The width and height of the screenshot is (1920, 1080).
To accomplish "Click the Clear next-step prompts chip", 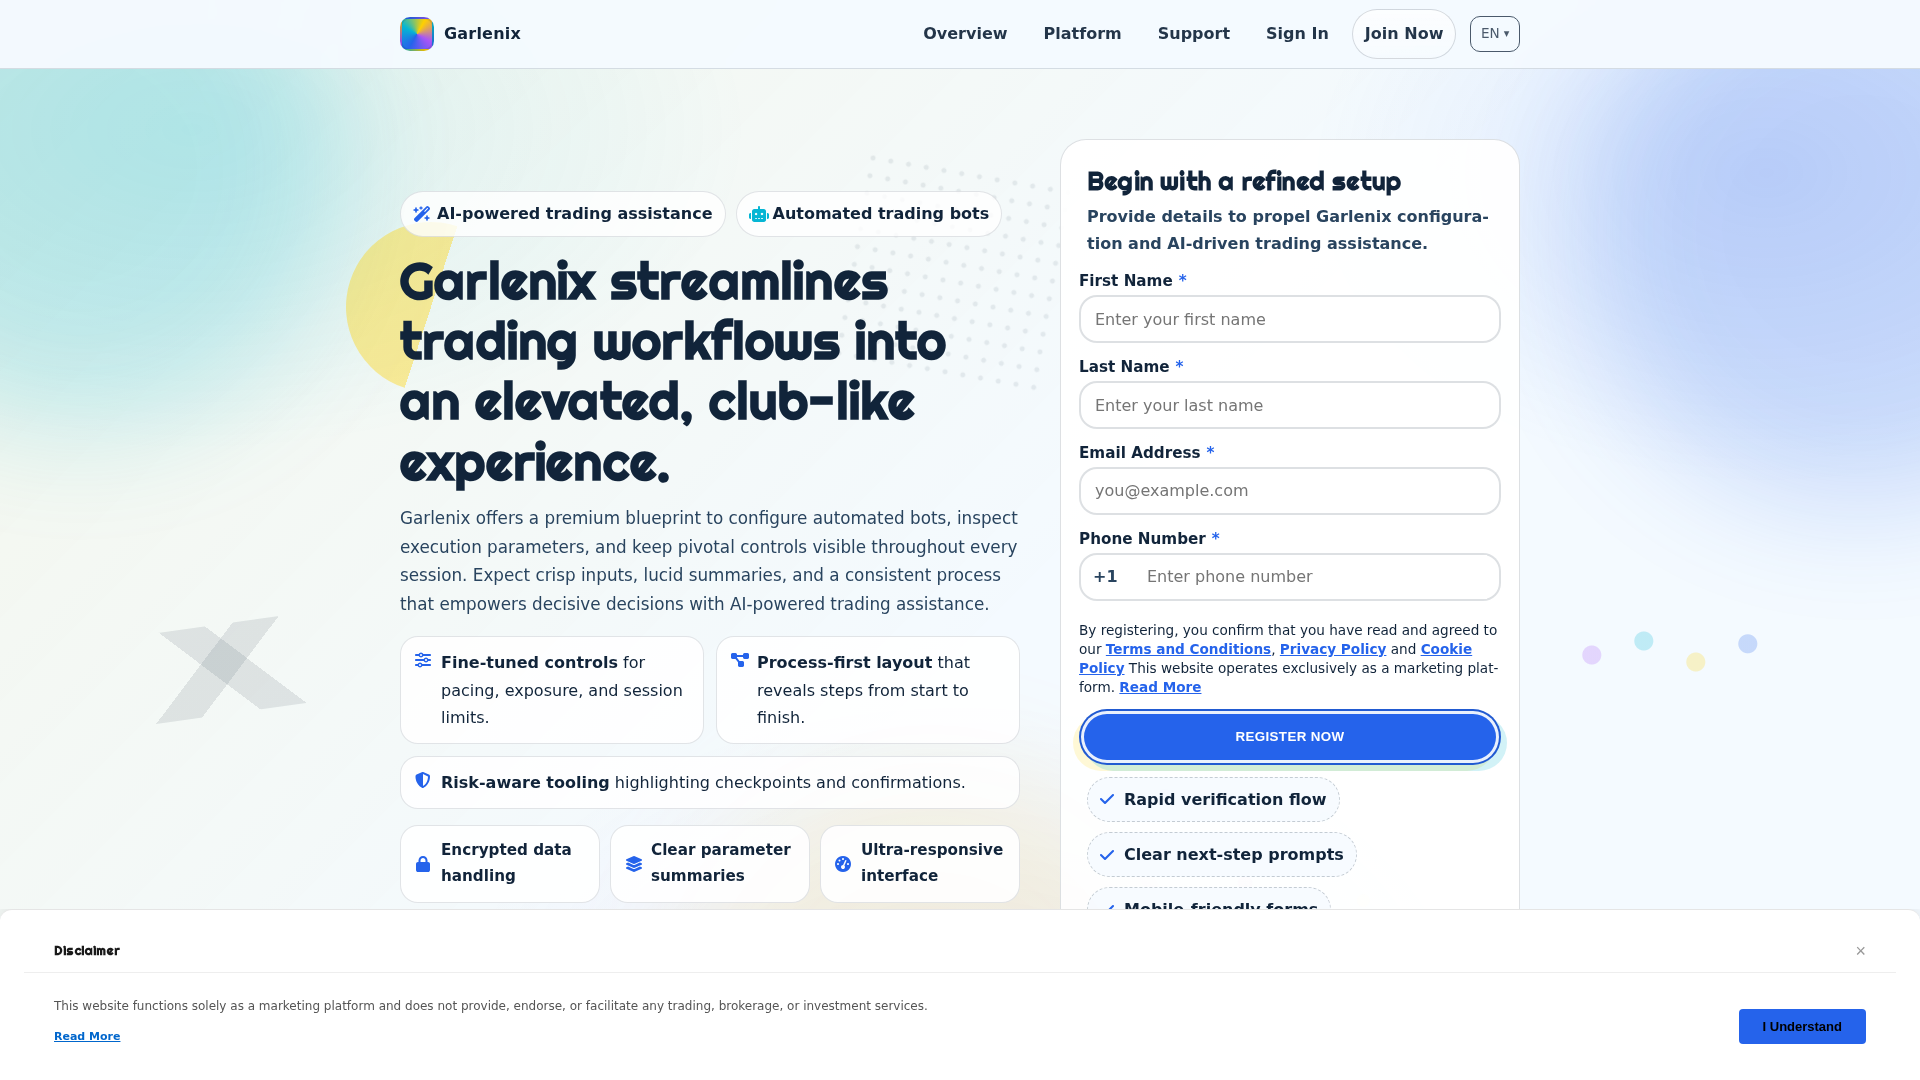I will [x=1222, y=855].
